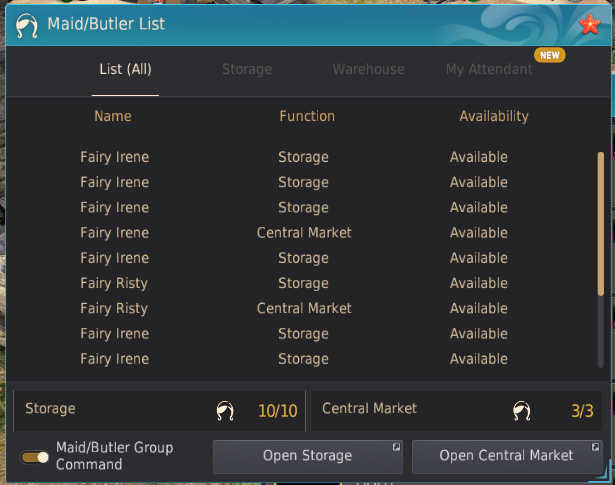This screenshot has height=485, width=615.
Task: Toggle the Maid/Butler Group Command switch
Action: point(36,457)
